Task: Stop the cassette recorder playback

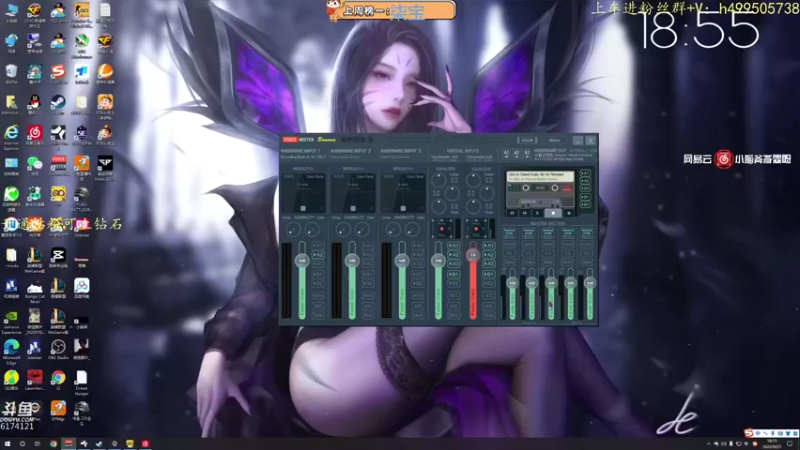Action: [553, 213]
